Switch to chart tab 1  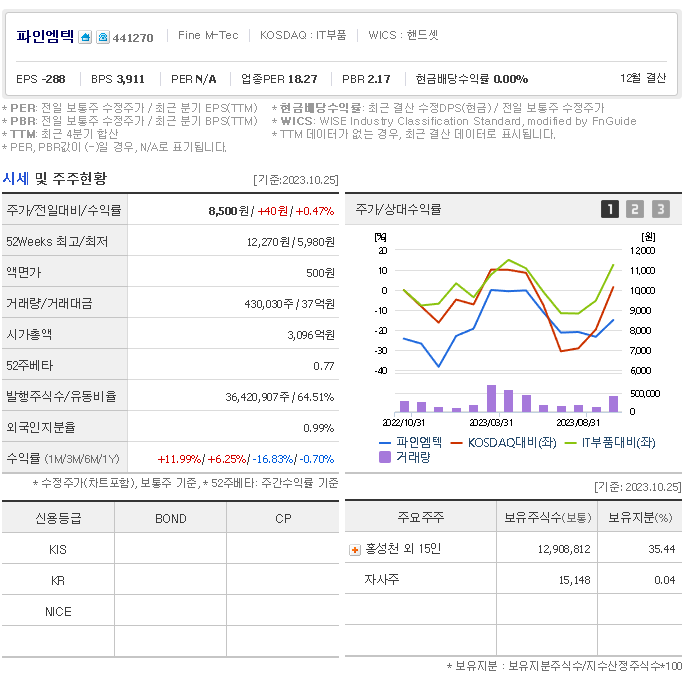[609, 209]
